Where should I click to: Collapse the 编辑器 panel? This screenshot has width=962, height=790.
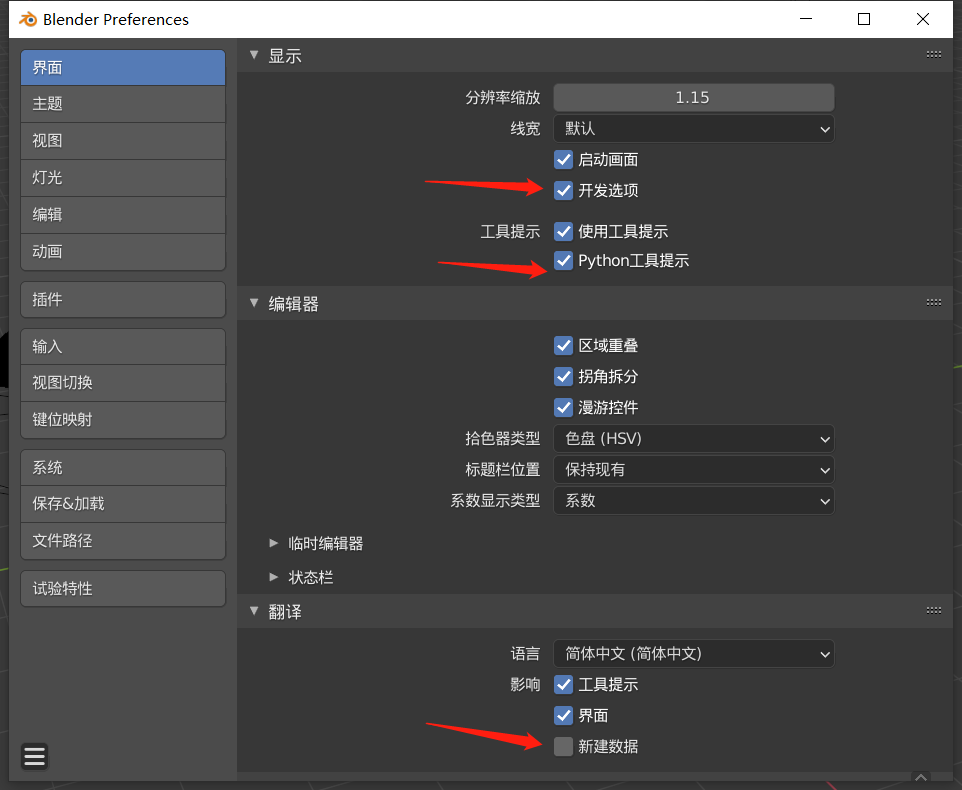[x=254, y=303]
